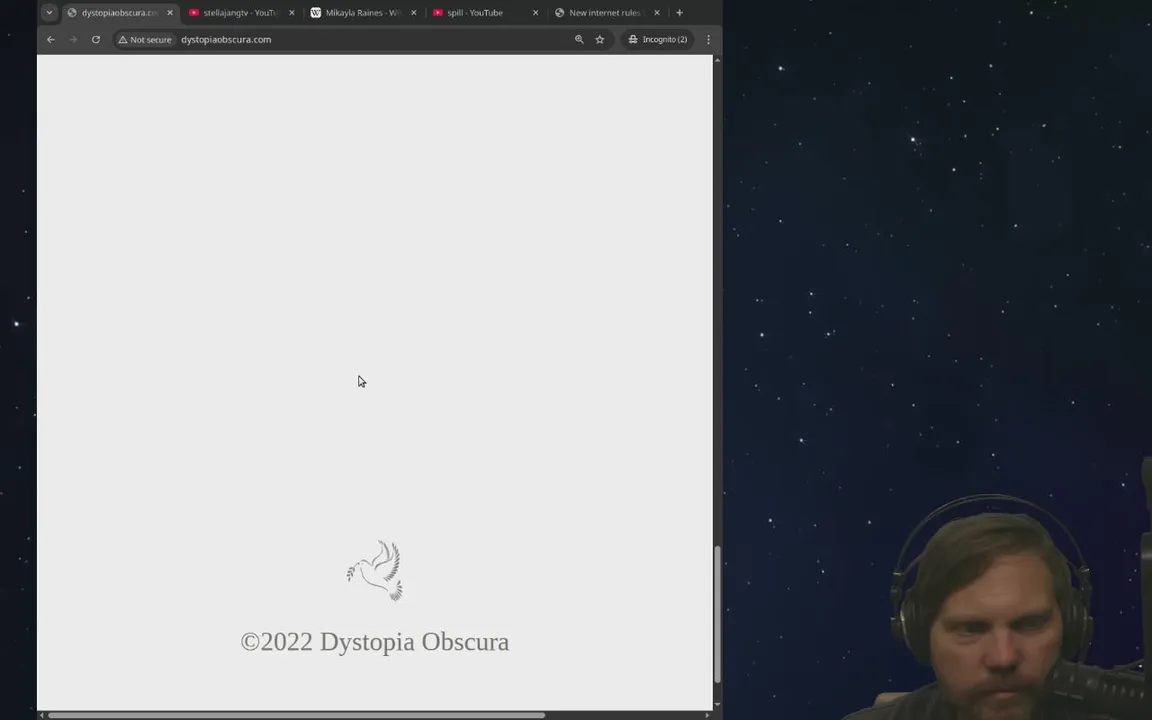Open the Chrome three-dot menu
This screenshot has width=1152, height=720.
coord(708,40)
